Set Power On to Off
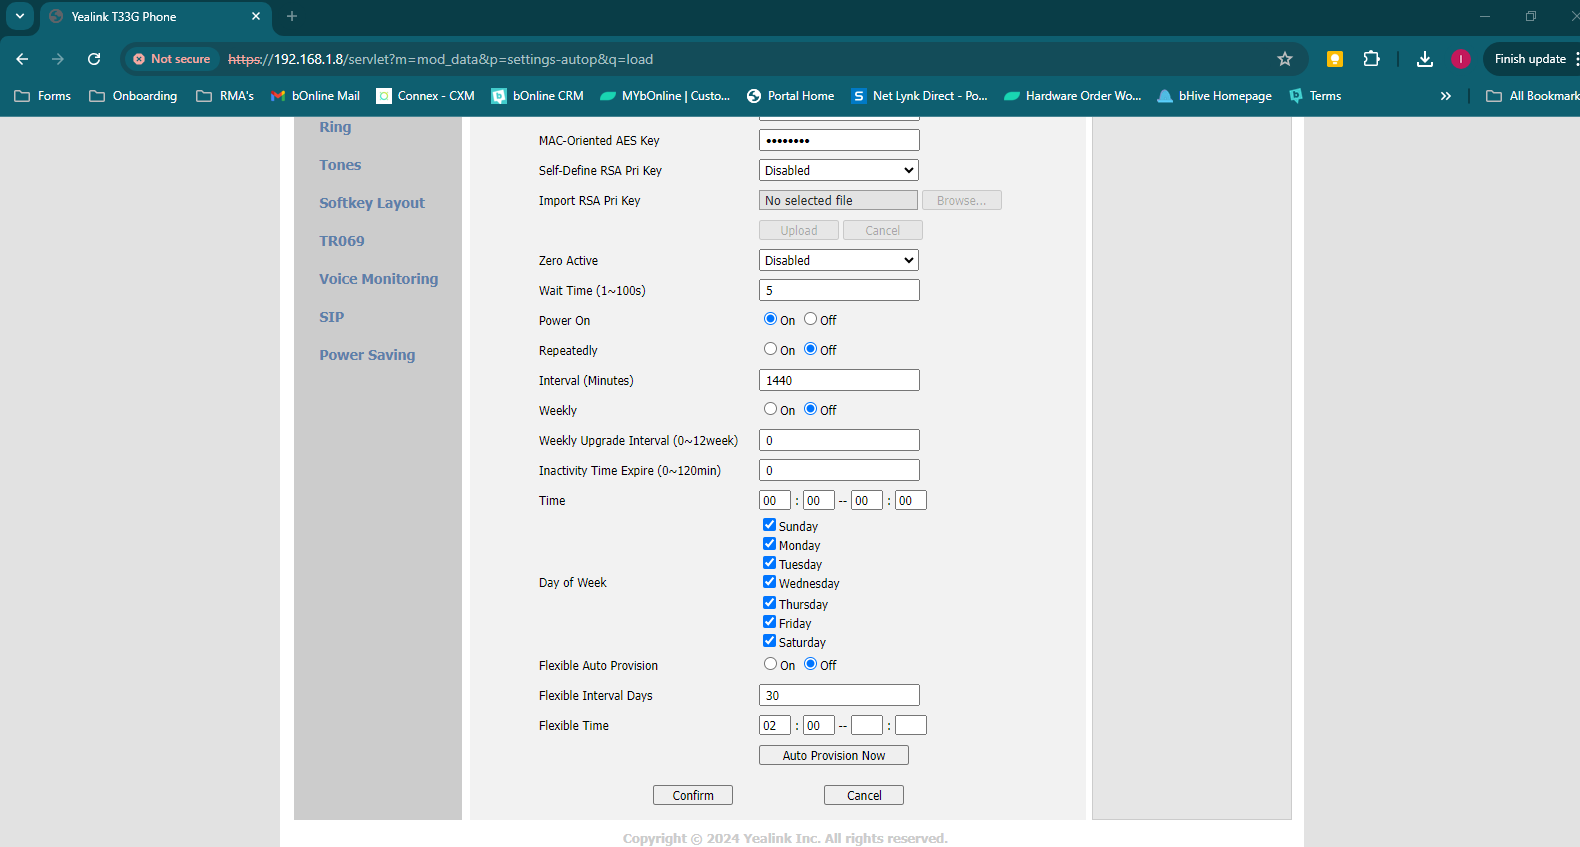The width and height of the screenshot is (1580, 847). 811,319
